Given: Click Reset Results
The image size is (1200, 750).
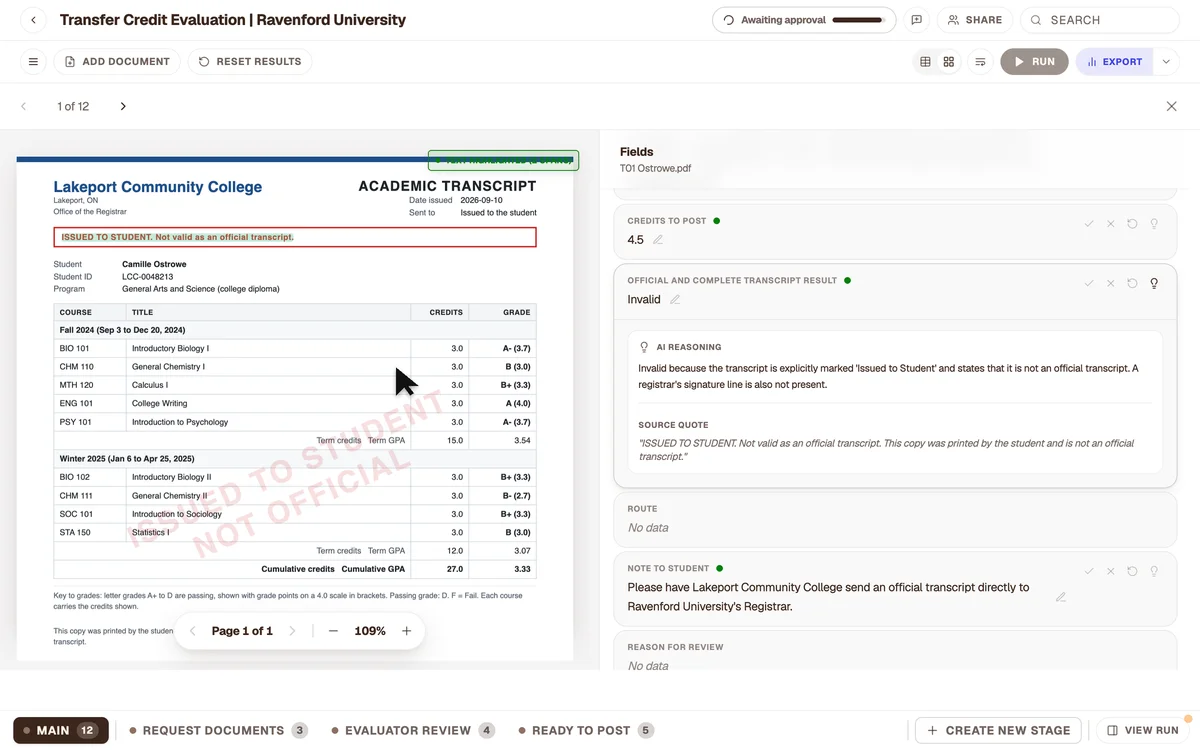Looking at the screenshot, I should pyautogui.click(x=250, y=62).
